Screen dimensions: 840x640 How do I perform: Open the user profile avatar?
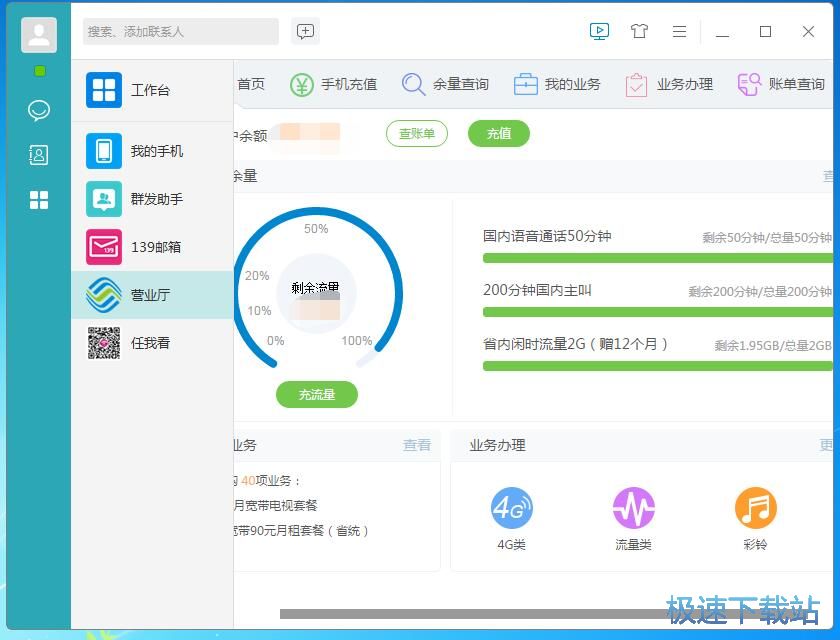39,35
